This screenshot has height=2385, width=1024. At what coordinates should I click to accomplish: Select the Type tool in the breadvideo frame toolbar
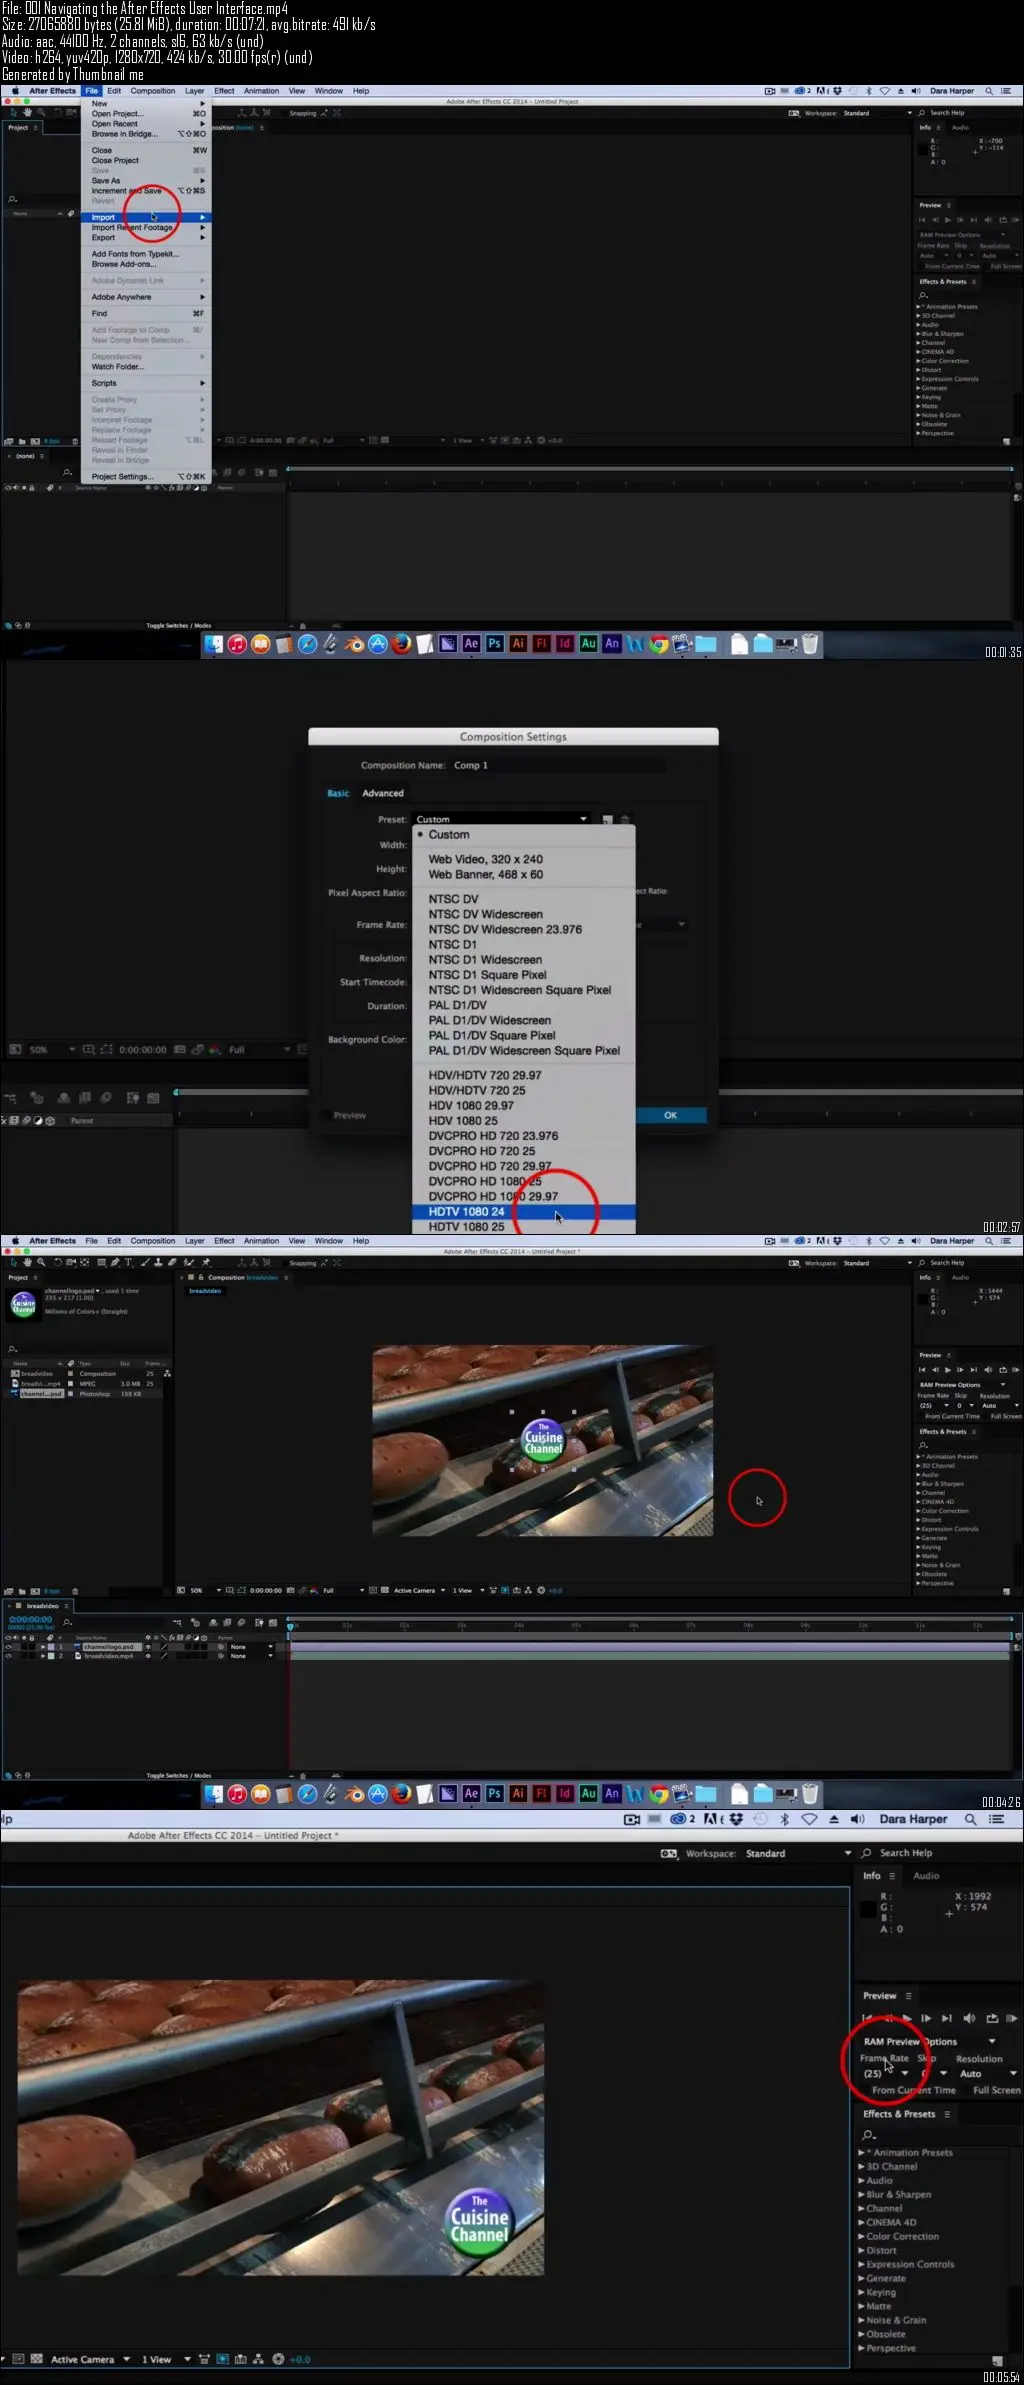tap(128, 1262)
